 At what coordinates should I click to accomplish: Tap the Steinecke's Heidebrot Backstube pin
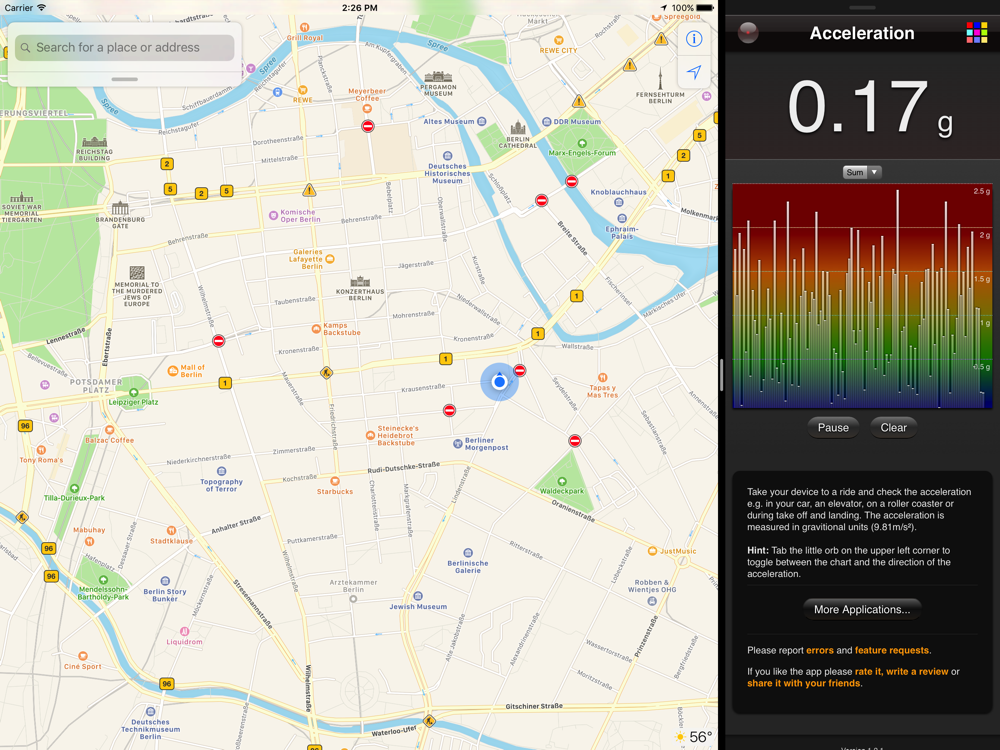(x=370, y=436)
